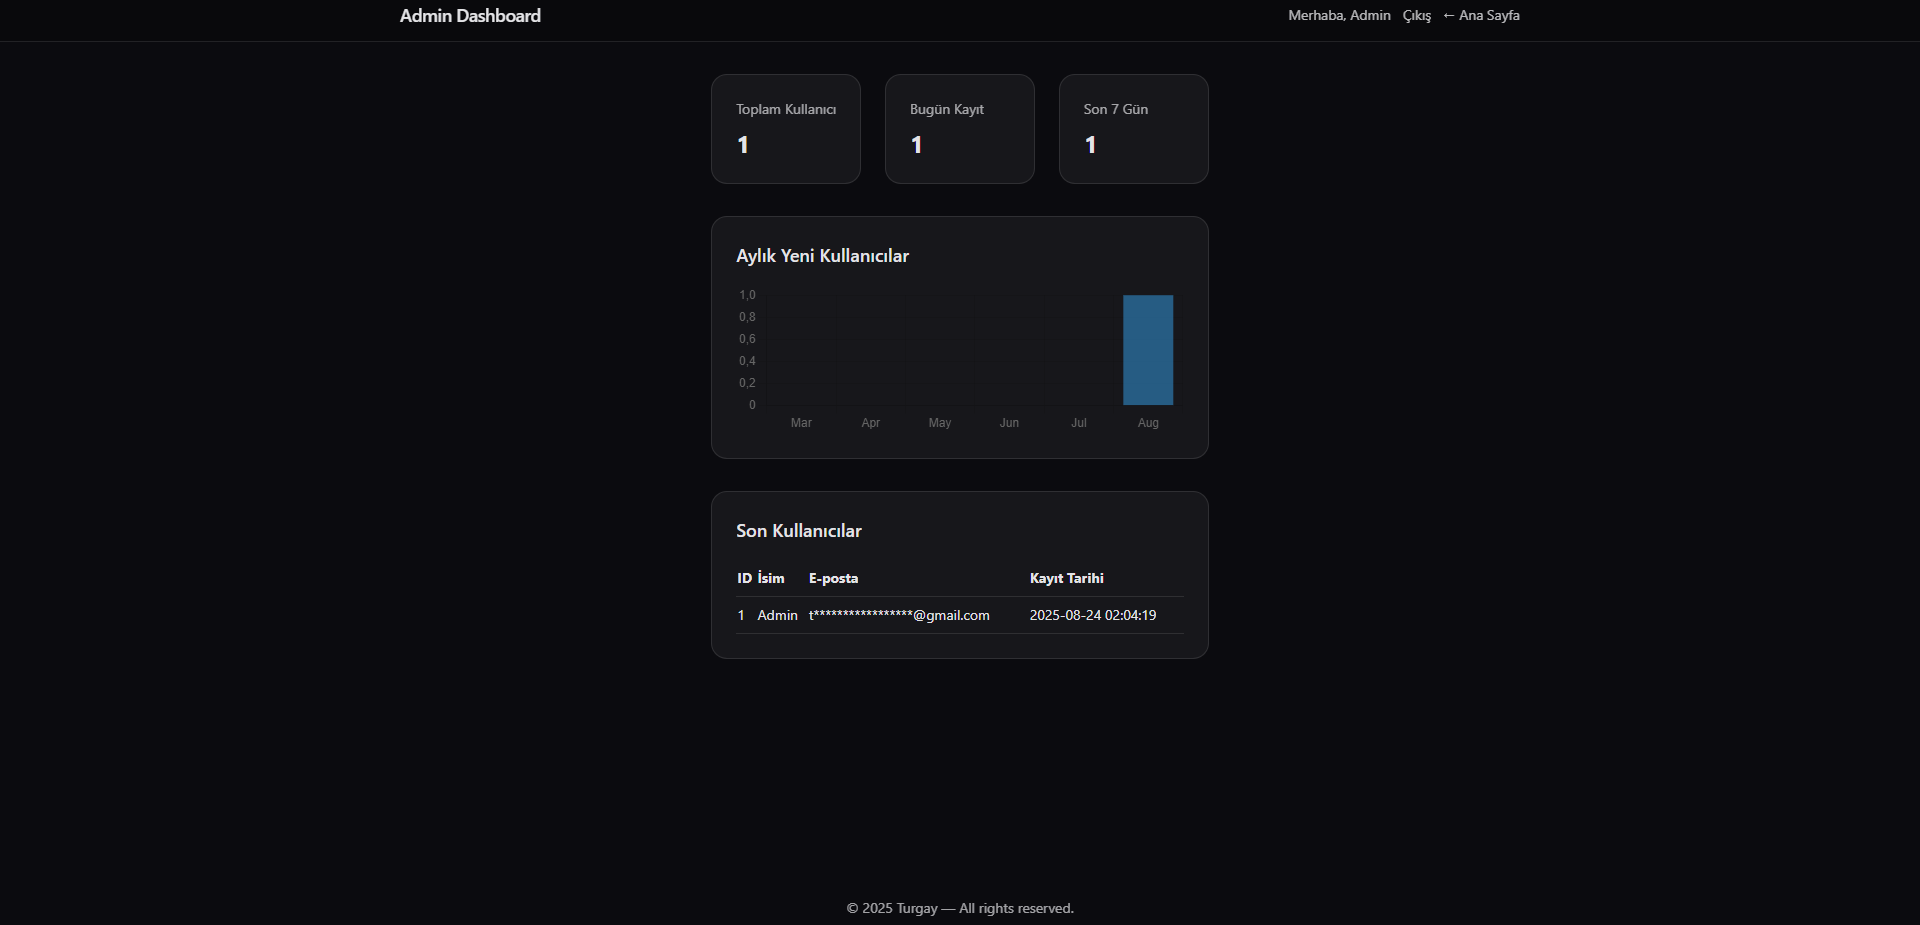
Task: Click the Kayıt Tarihi column header
Action: click(1066, 579)
